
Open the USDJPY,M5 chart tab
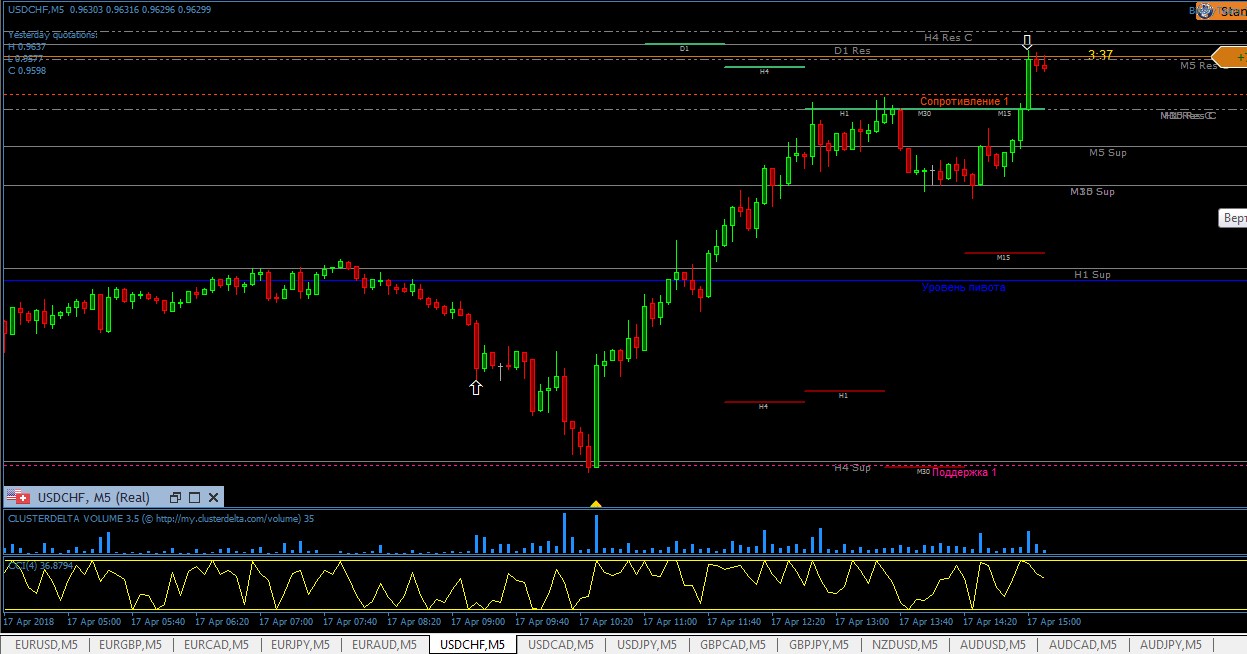[647, 645]
